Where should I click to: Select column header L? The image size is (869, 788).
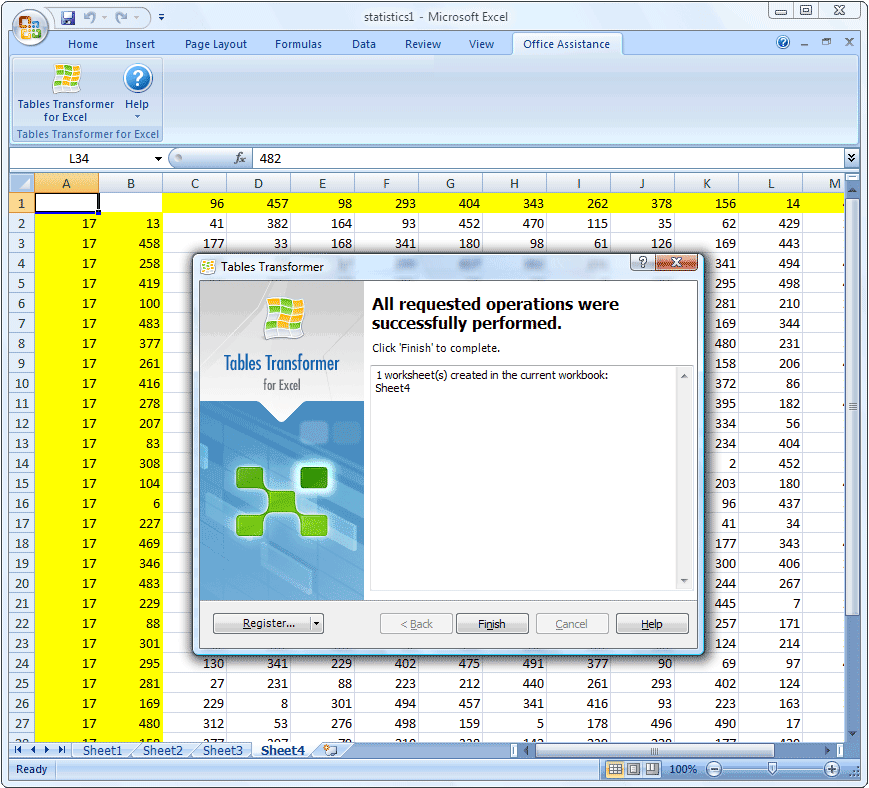click(771, 183)
